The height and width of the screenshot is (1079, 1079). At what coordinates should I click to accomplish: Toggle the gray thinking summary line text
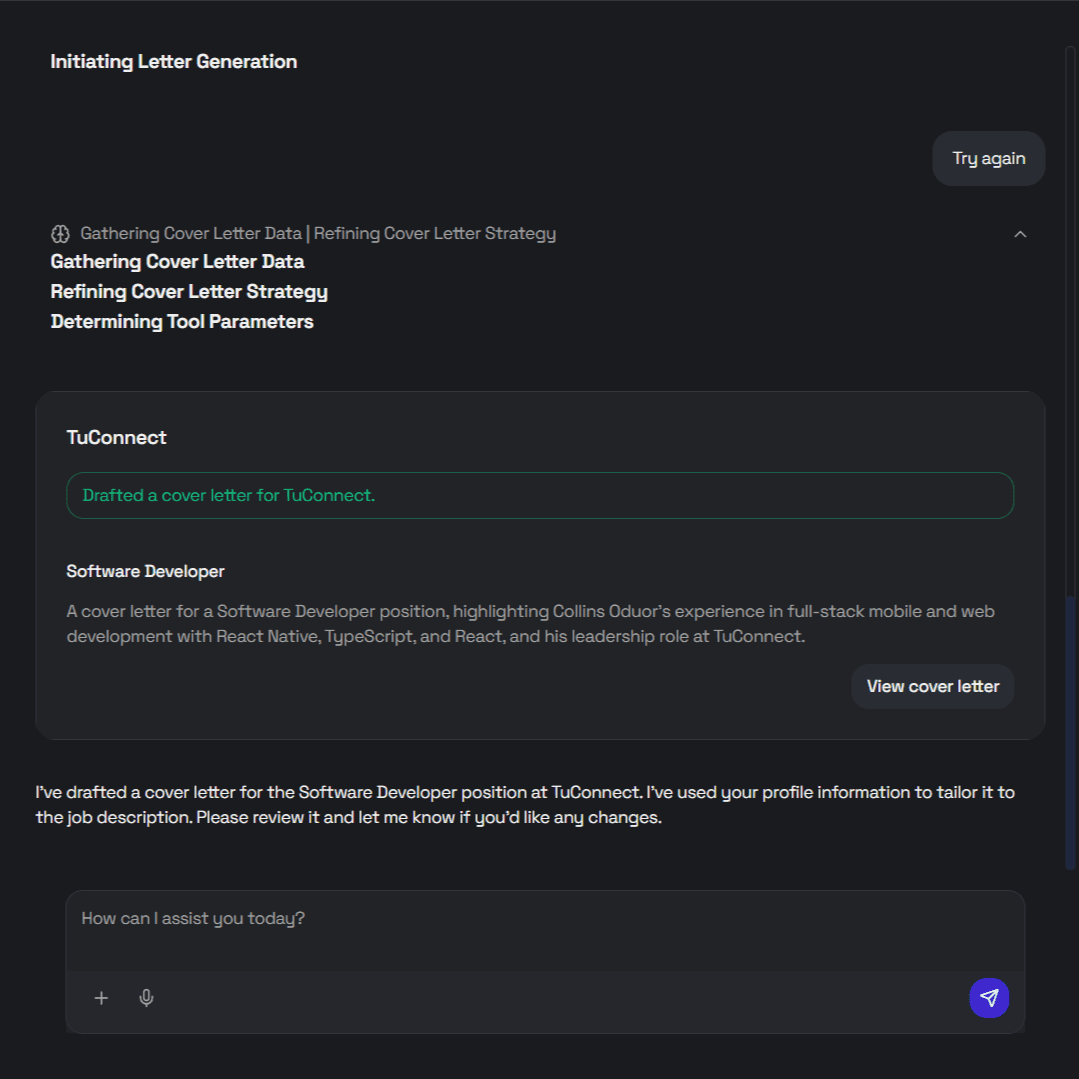[x=318, y=234]
